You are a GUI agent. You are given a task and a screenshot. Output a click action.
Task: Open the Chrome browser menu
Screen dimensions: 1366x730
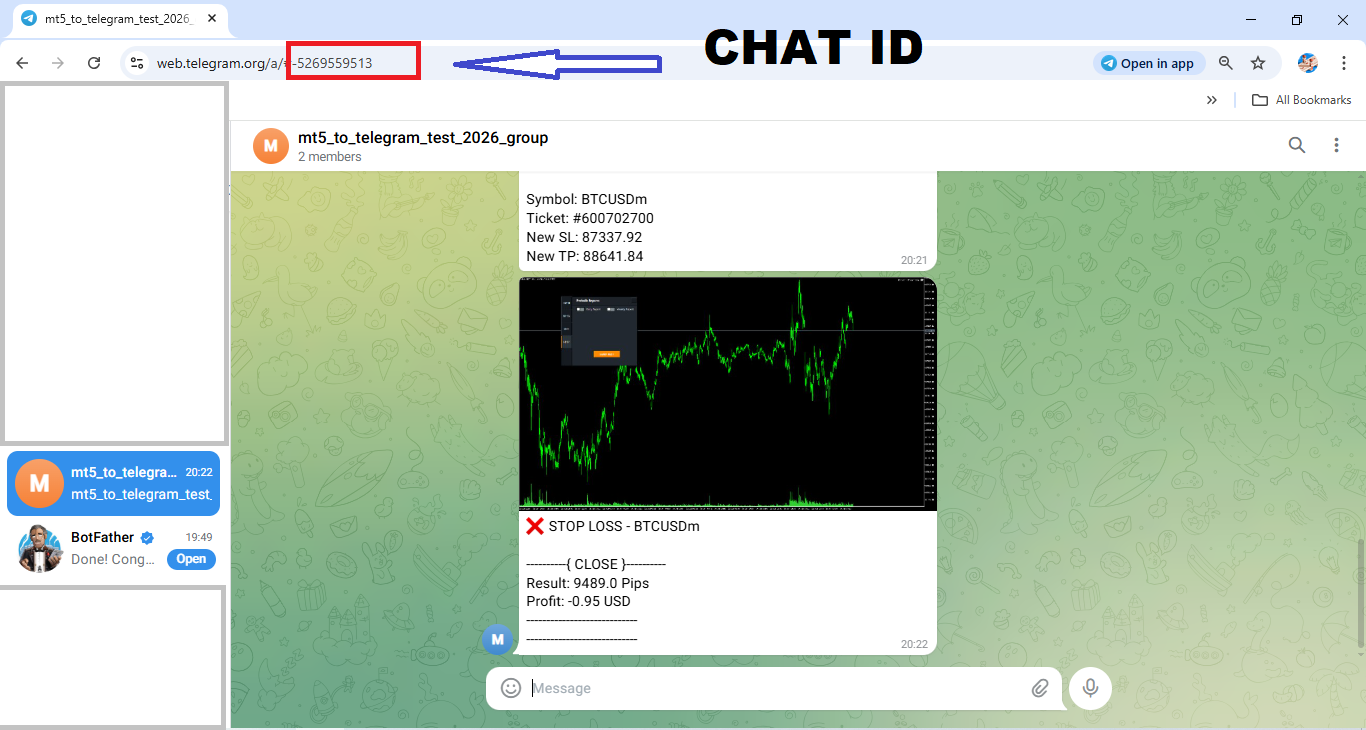(1344, 62)
